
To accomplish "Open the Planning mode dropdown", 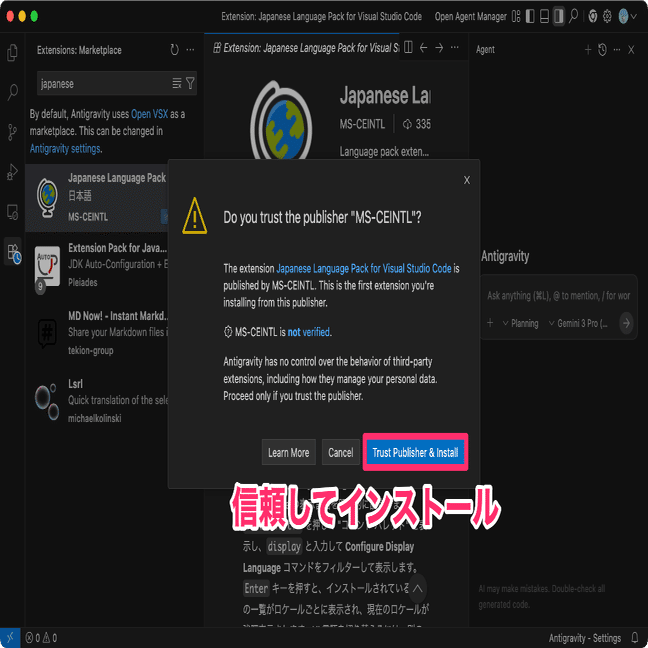I will pyautogui.click(x=521, y=323).
